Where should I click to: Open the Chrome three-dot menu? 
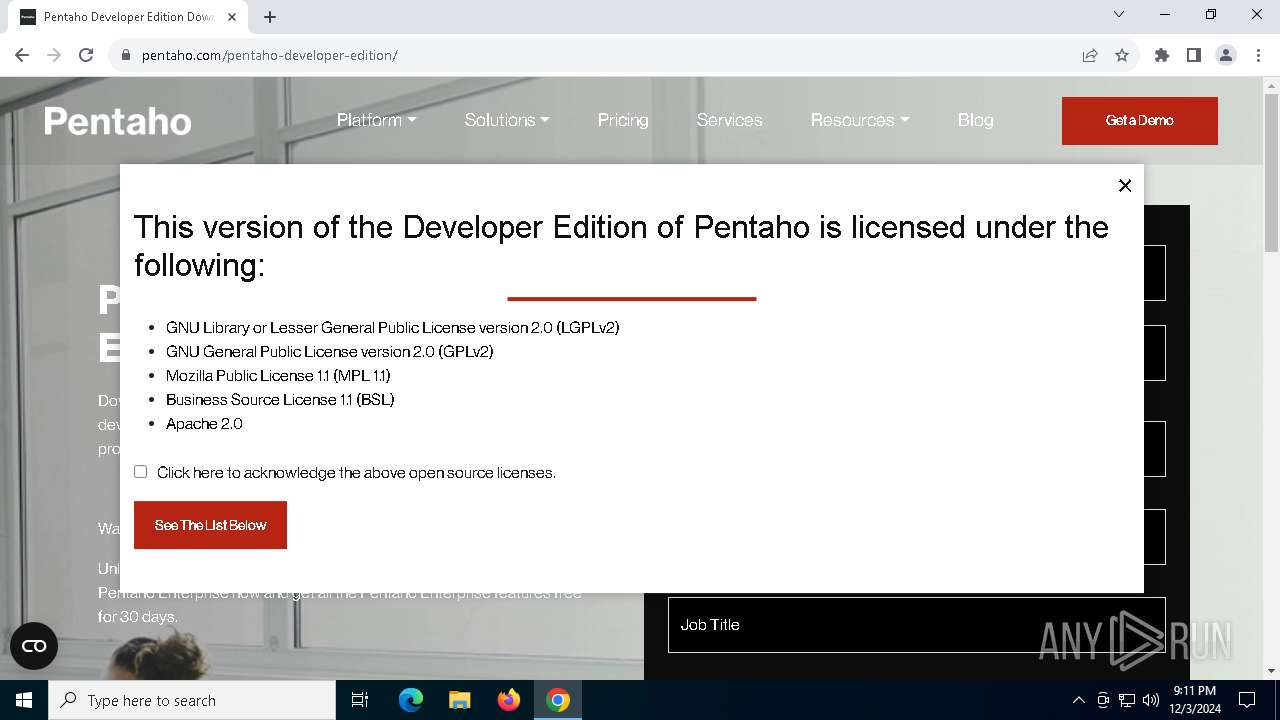(1257, 55)
